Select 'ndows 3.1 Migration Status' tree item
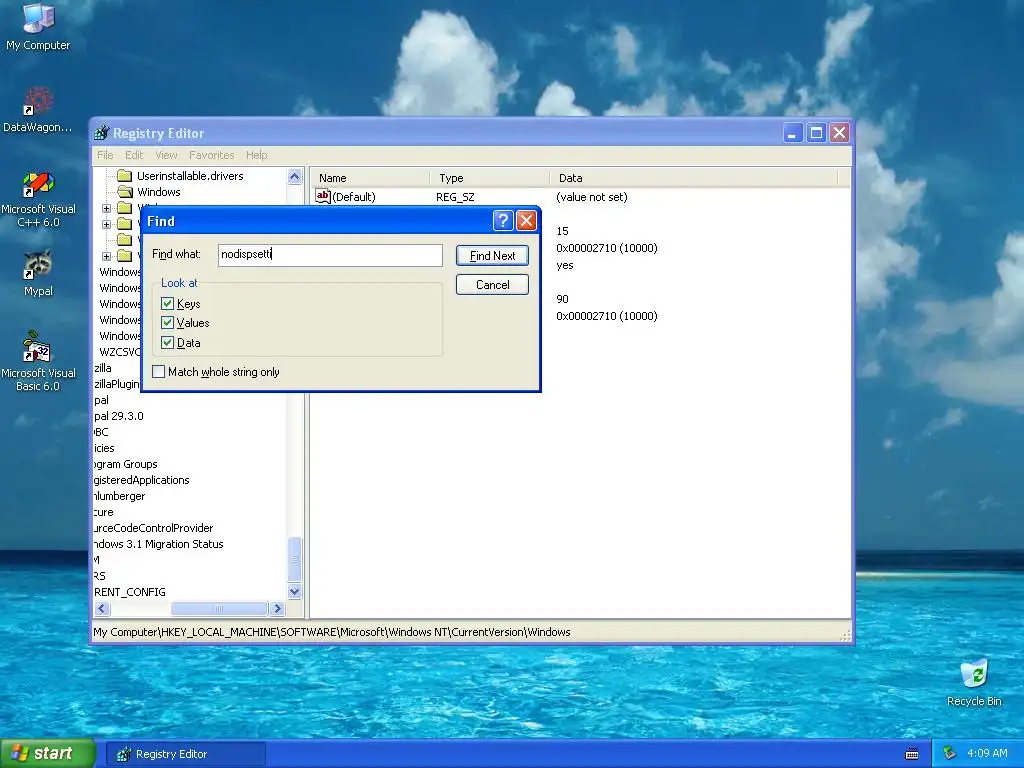 pyautogui.click(x=159, y=544)
